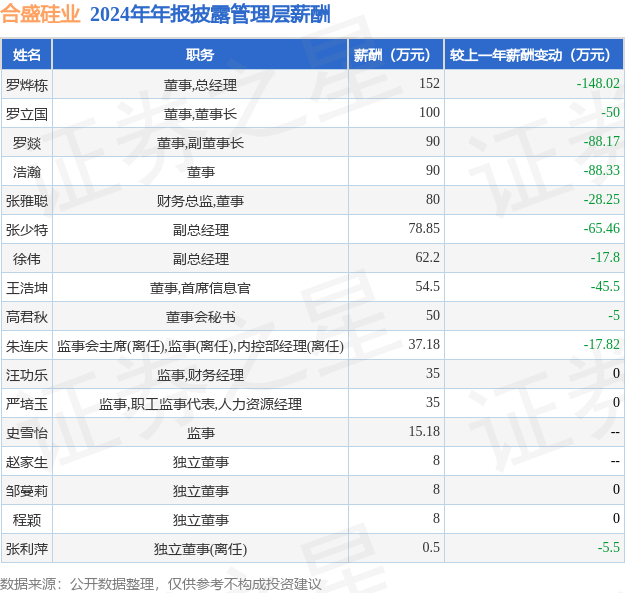Click the name cell 汪功乐
Screen dimensions: 625x593
27,375
